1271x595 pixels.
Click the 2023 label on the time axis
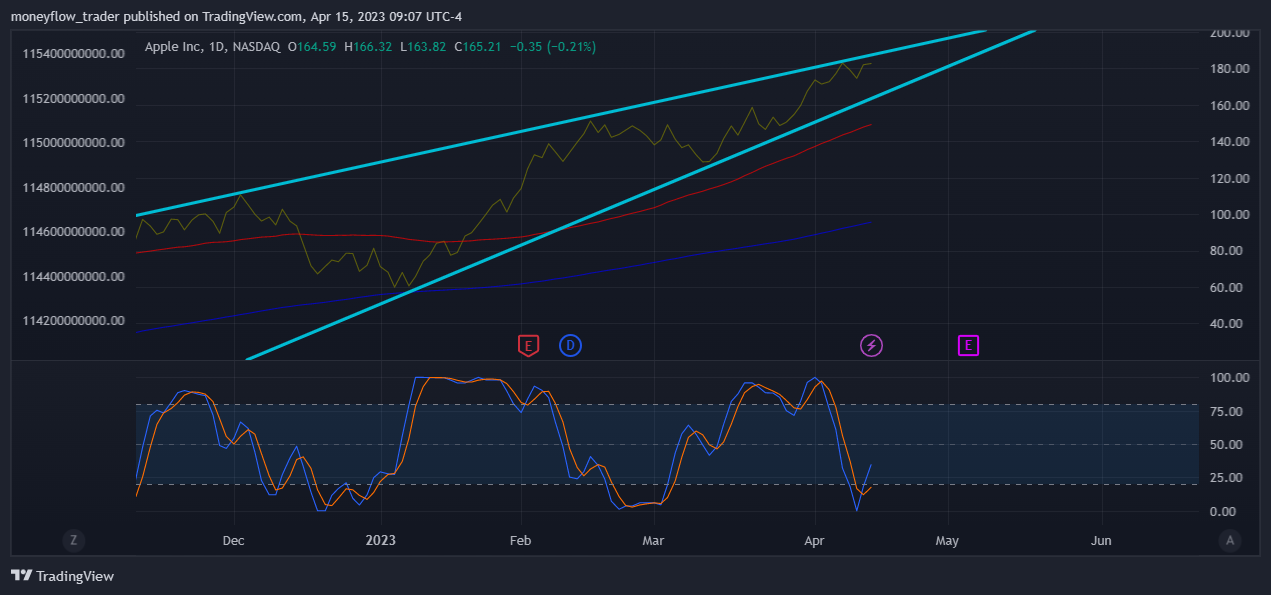[x=380, y=541]
